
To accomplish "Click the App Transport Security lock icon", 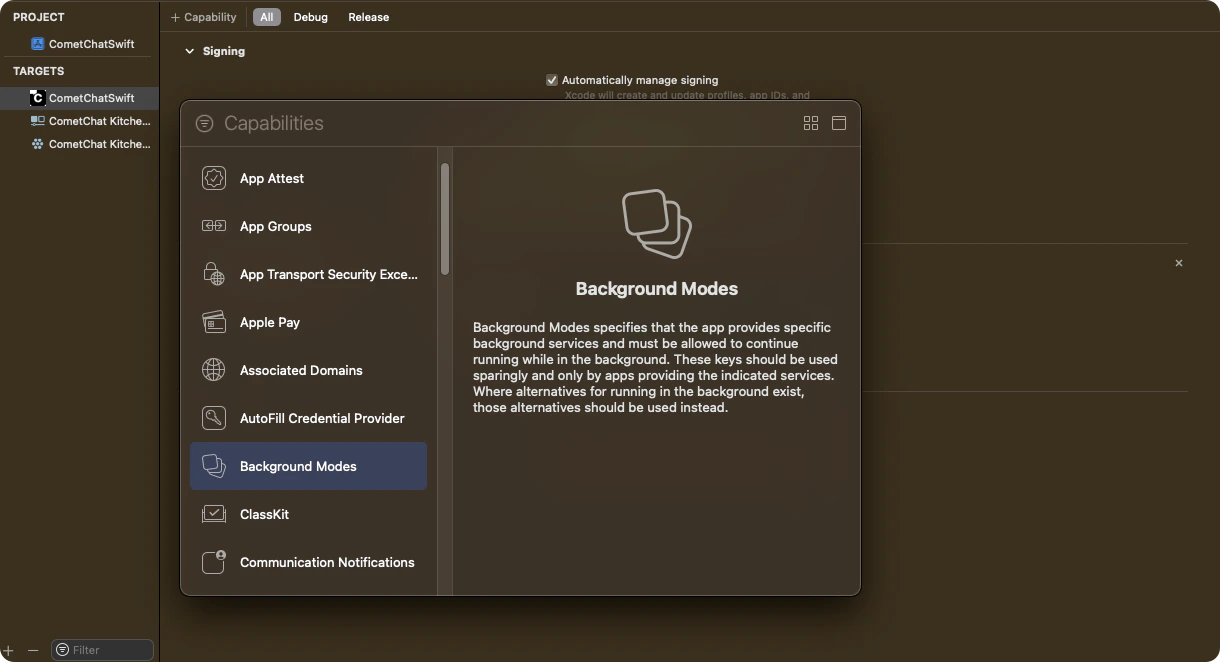I will click(x=214, y=274).
